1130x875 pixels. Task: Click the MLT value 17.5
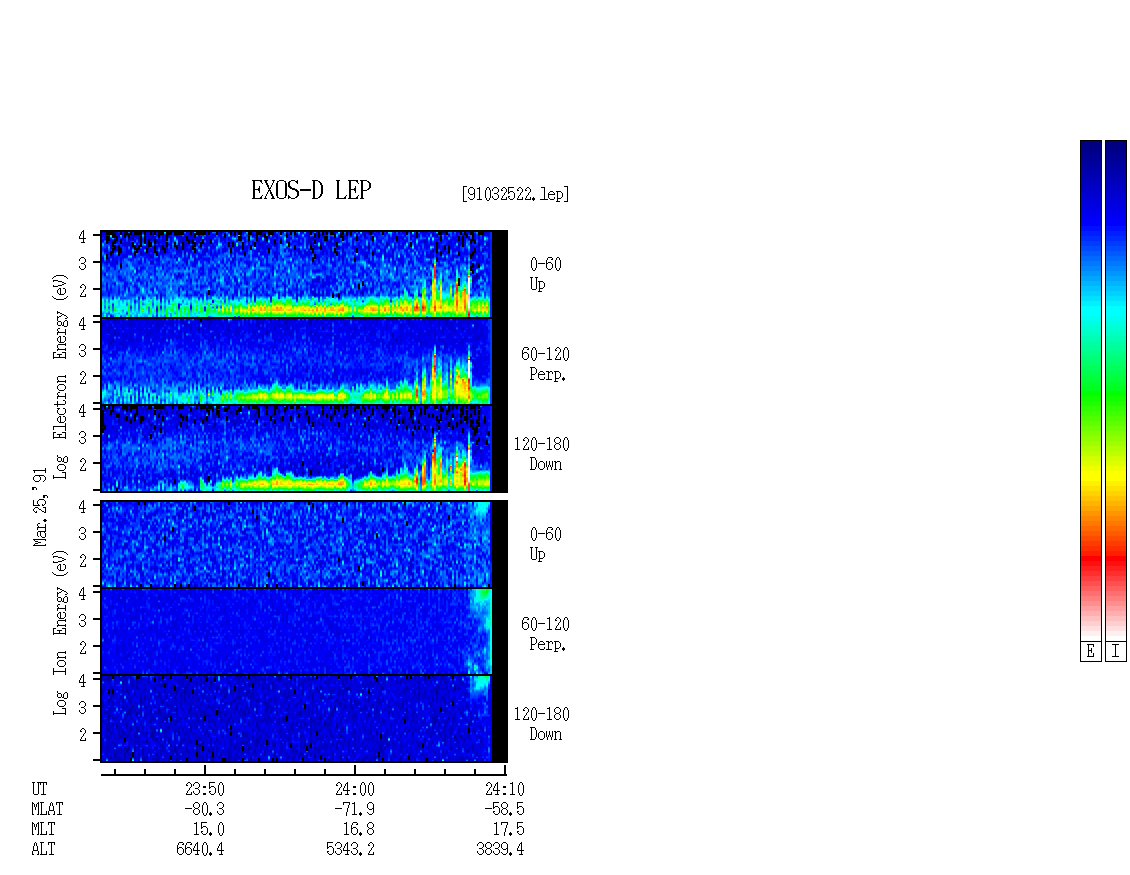[x=508, y=830]
